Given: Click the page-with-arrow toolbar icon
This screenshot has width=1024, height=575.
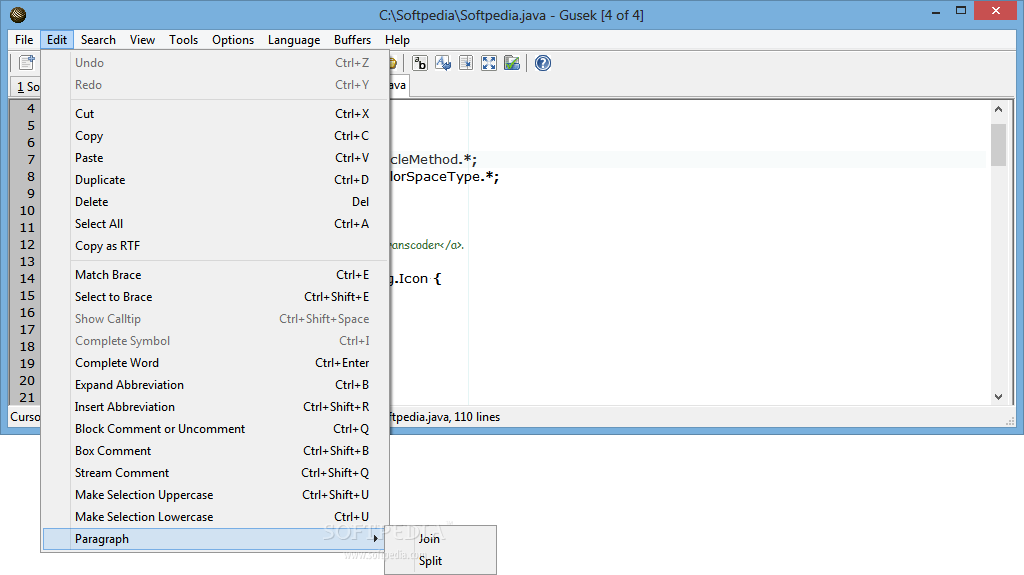Looking at the screenshot, I should click(x=466, y=63).
